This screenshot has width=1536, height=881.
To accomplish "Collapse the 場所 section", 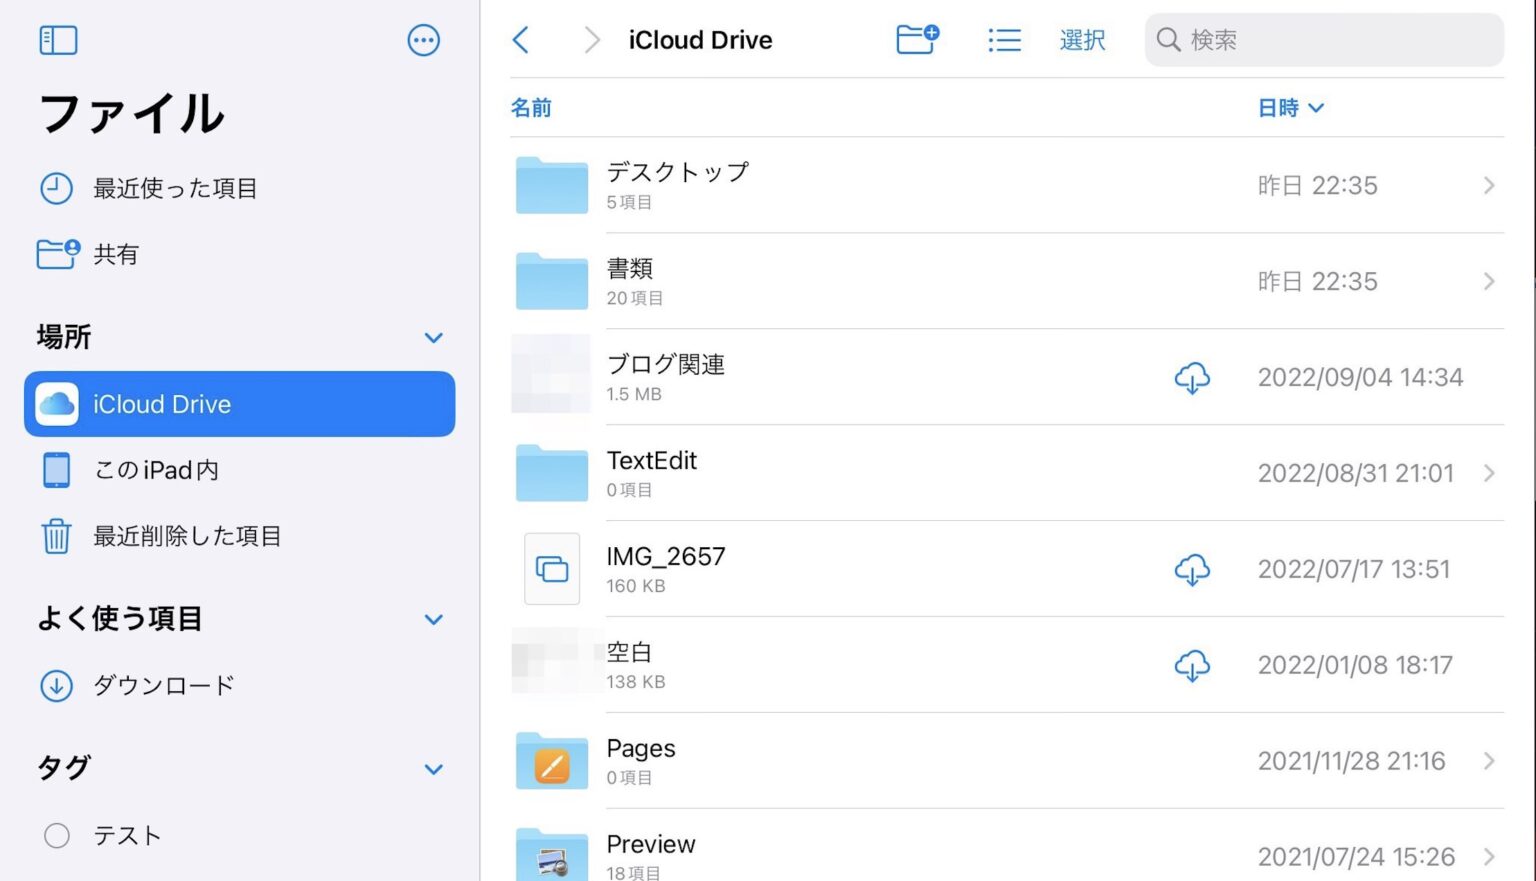I will (433, 338).
